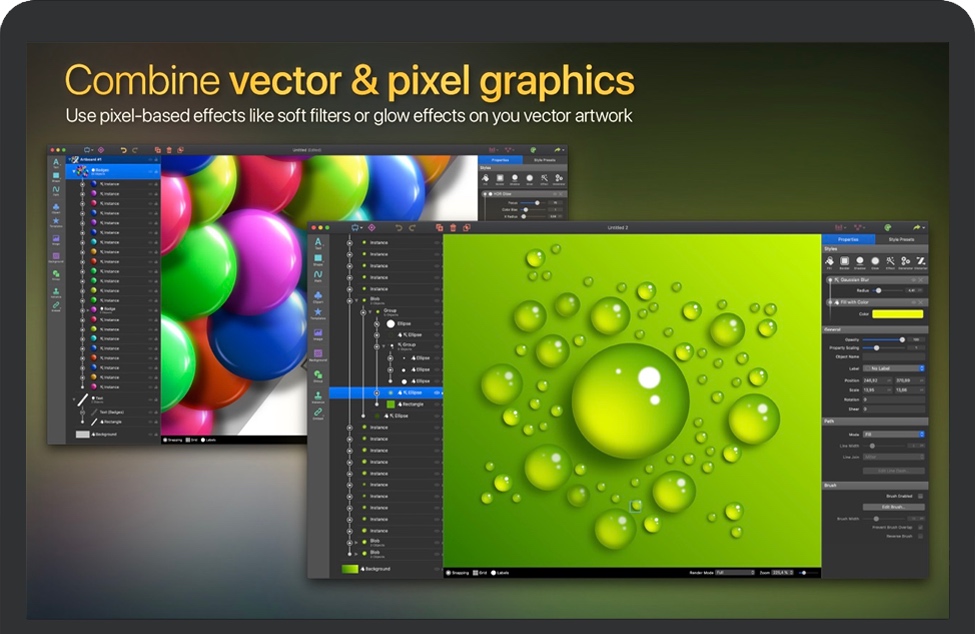The height and width of the screenshot is (634, 975).
Task: Add a Shadow style from Styles row
Action: (x=860, y=262)
